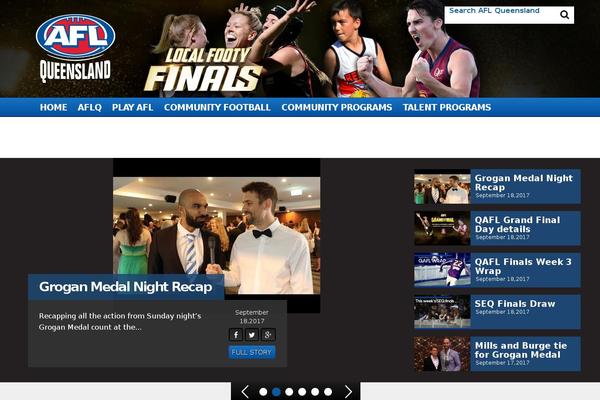Viewport: 600px width, 400px height.
Task: Select second carousel dot
Action: 276,392
